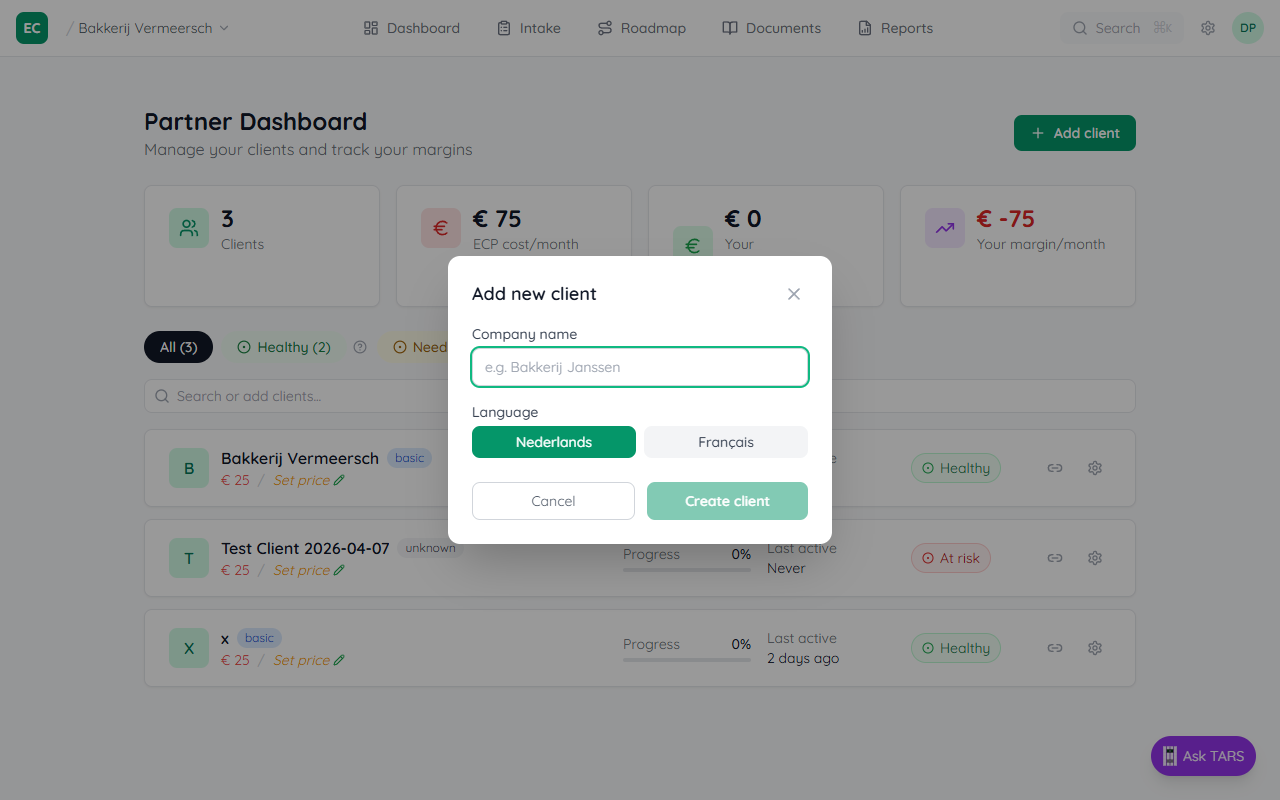Click the help question mark near filters
Image resolution: width=1280 pixels, height=800 pixels.
359,347
